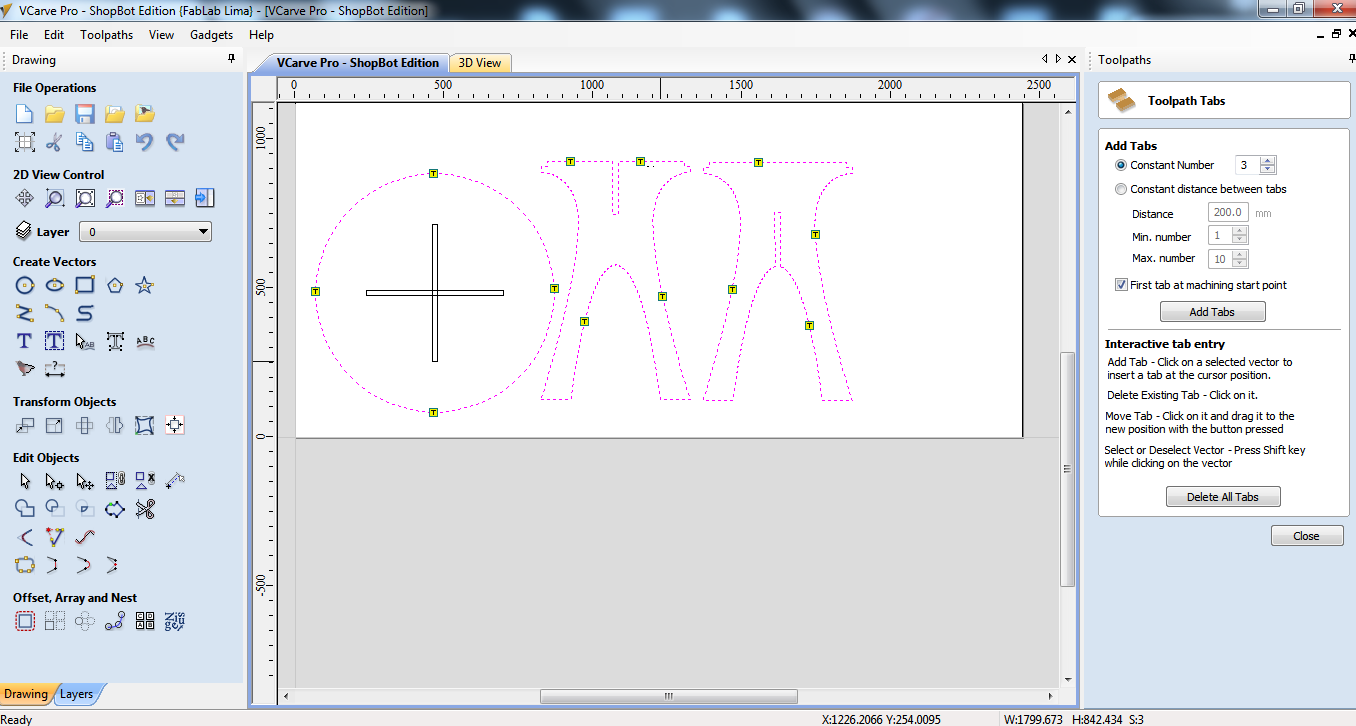Open the Help menu
Image resolution: width=1356 pixels, height=726 pixels.
coord(261,35)
